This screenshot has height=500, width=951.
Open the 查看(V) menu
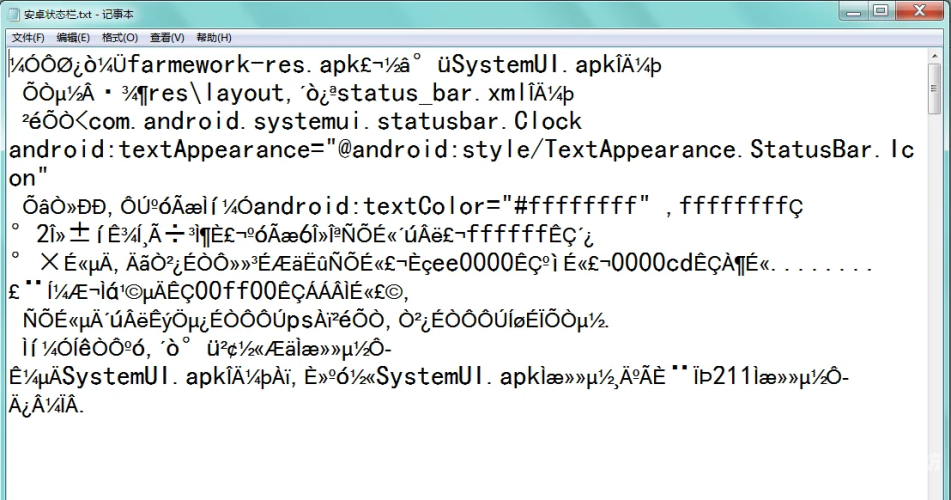click(x=167, y=38)
